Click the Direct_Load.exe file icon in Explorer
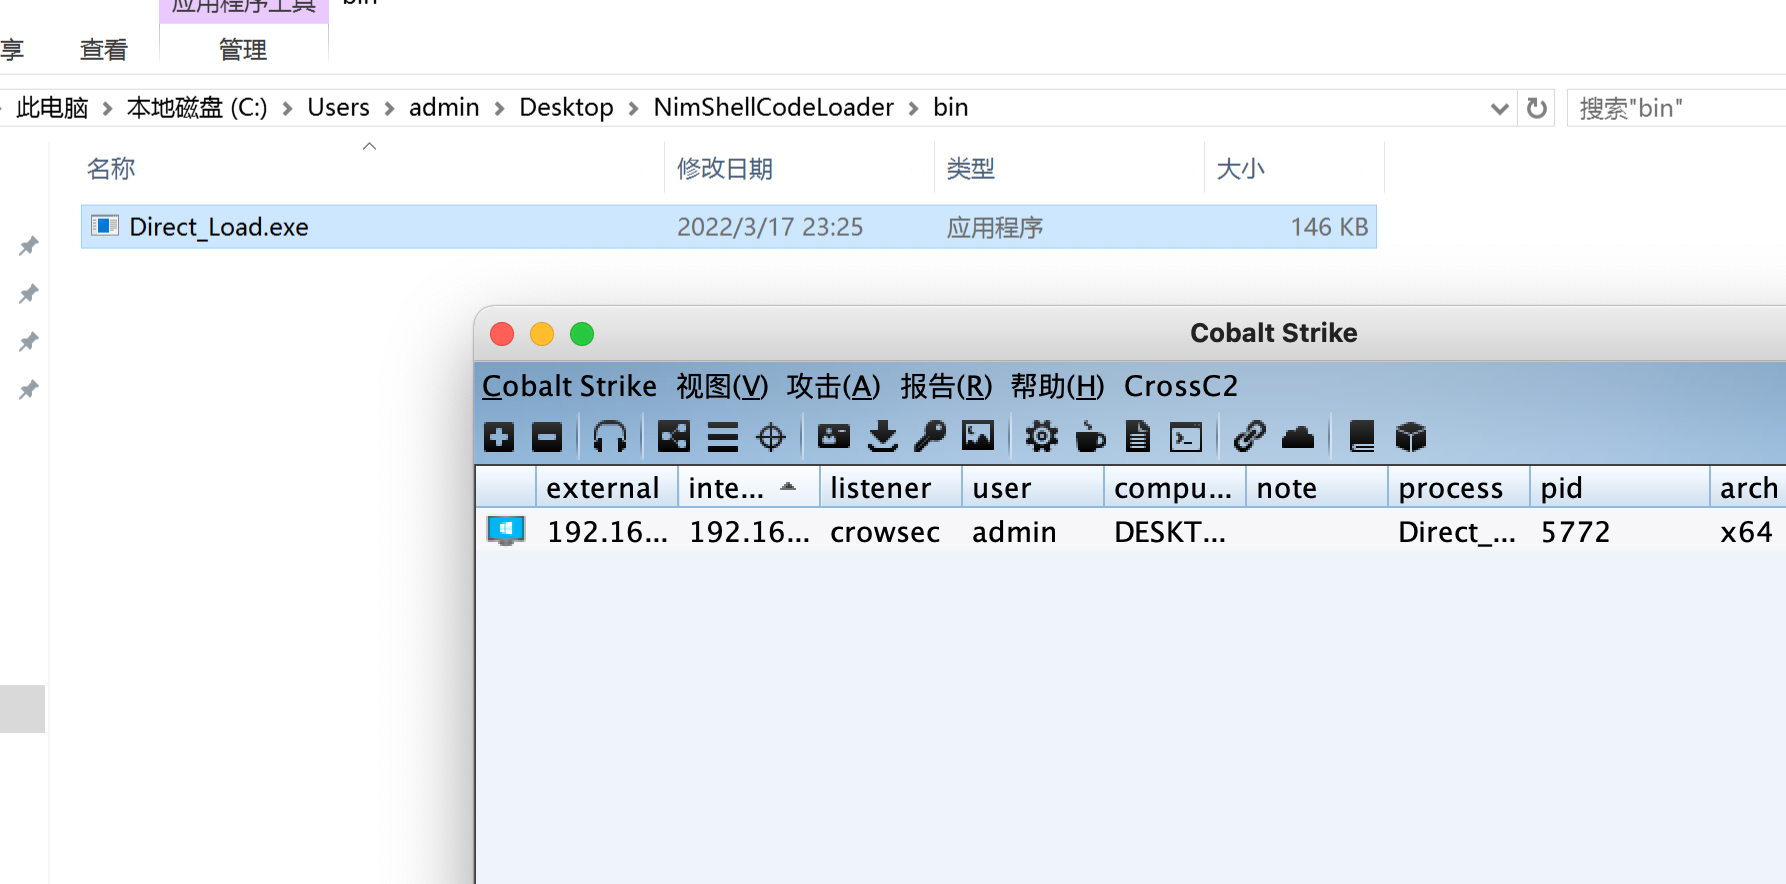 [x=105, y=226]
